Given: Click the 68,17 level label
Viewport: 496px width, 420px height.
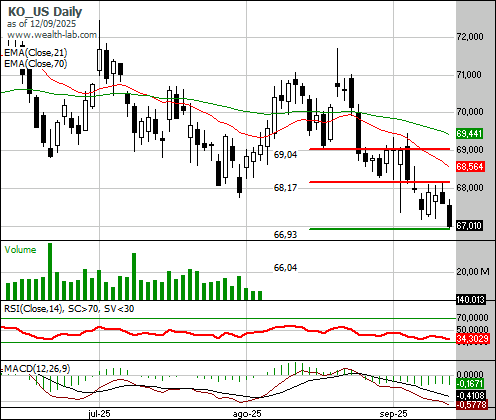Looking at the screenshot, I should (x=285, y=188).
